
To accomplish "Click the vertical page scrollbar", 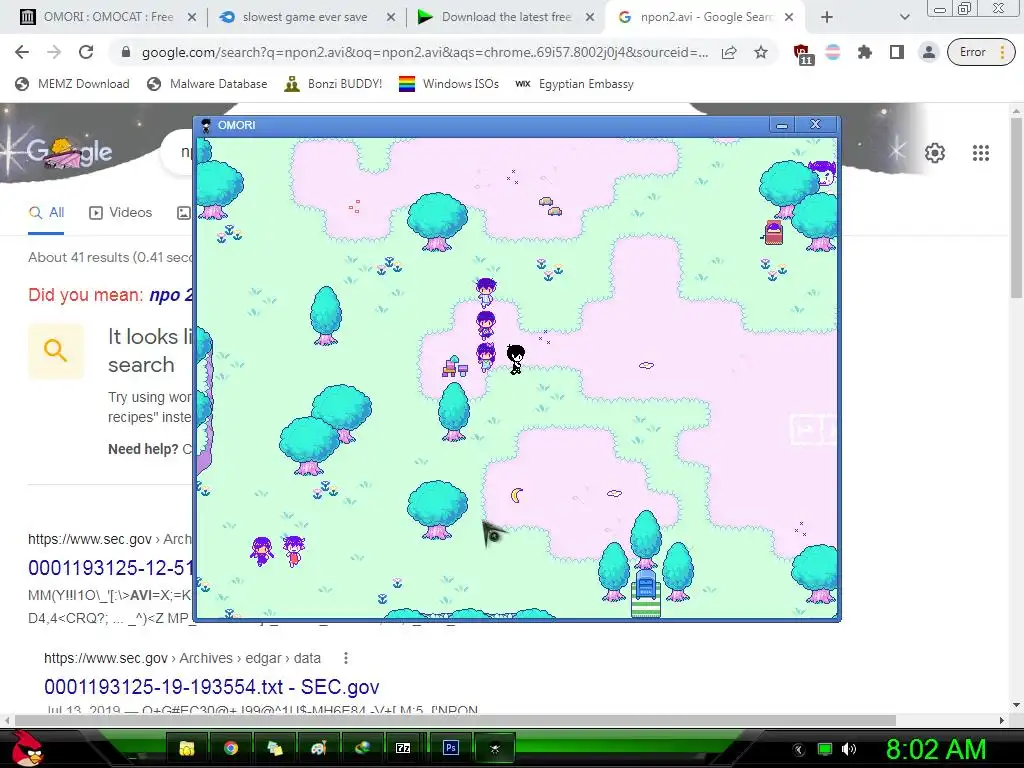I will [x=1016, y=208].
